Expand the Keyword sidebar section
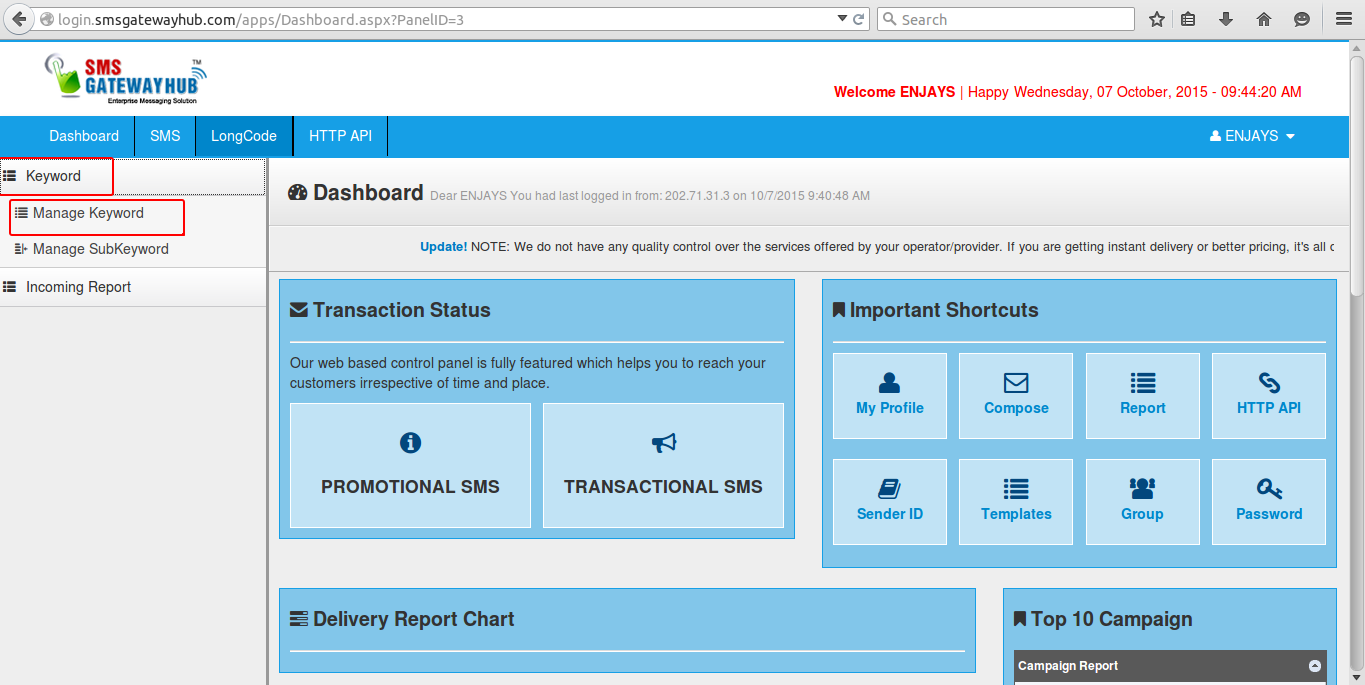 click(x=133, y=176)
